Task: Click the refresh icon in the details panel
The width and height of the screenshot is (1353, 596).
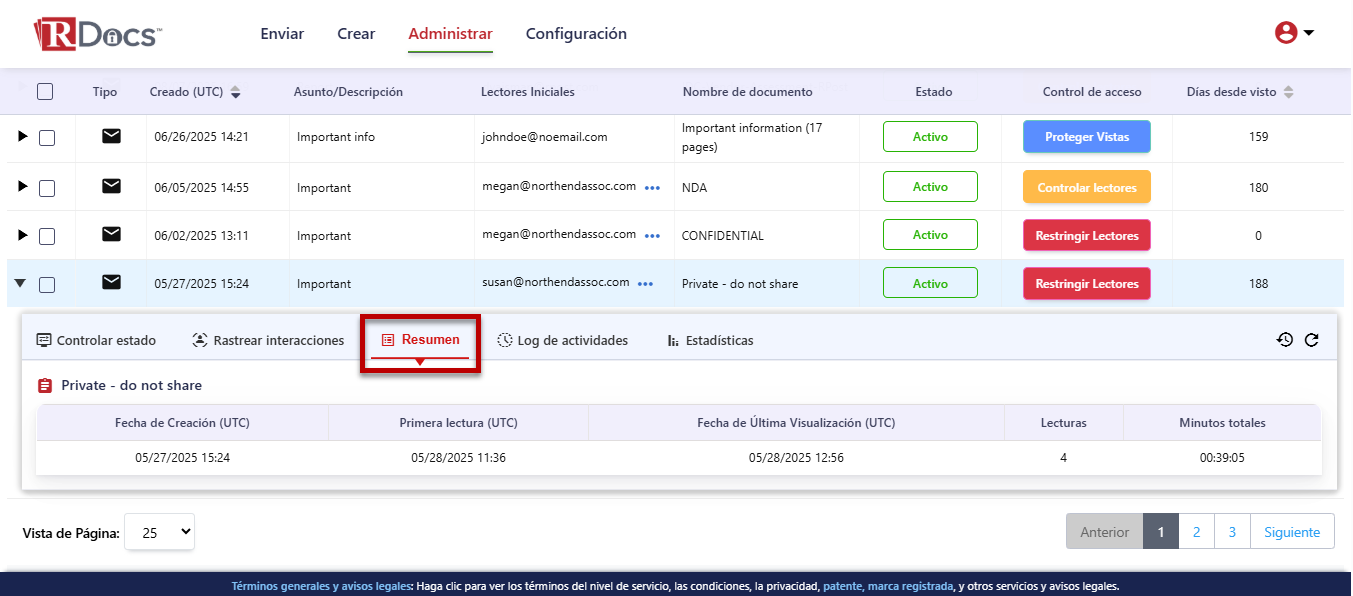Action: (1311, 340)
